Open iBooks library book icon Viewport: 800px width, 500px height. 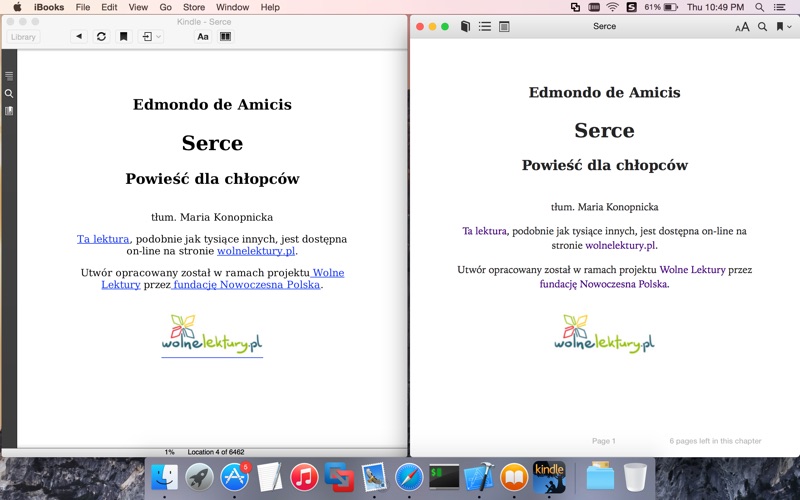[465, 27]
